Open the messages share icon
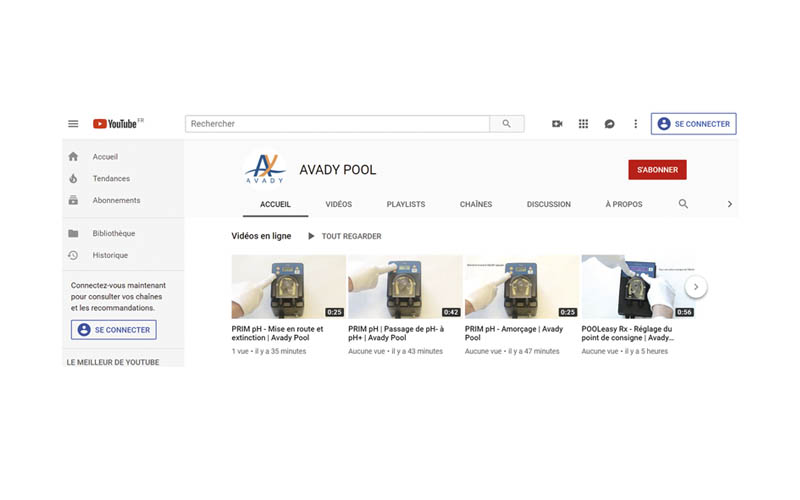This screenshot has height=500, width=800. point(609,124)
